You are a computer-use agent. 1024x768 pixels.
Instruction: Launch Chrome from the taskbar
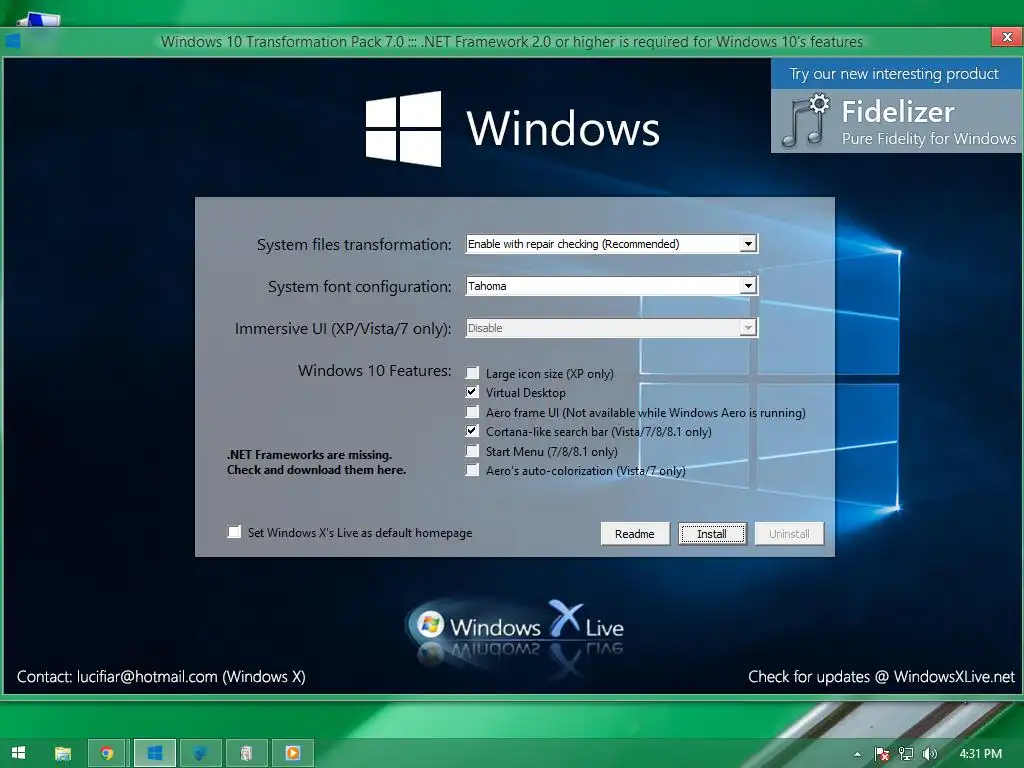107,754
